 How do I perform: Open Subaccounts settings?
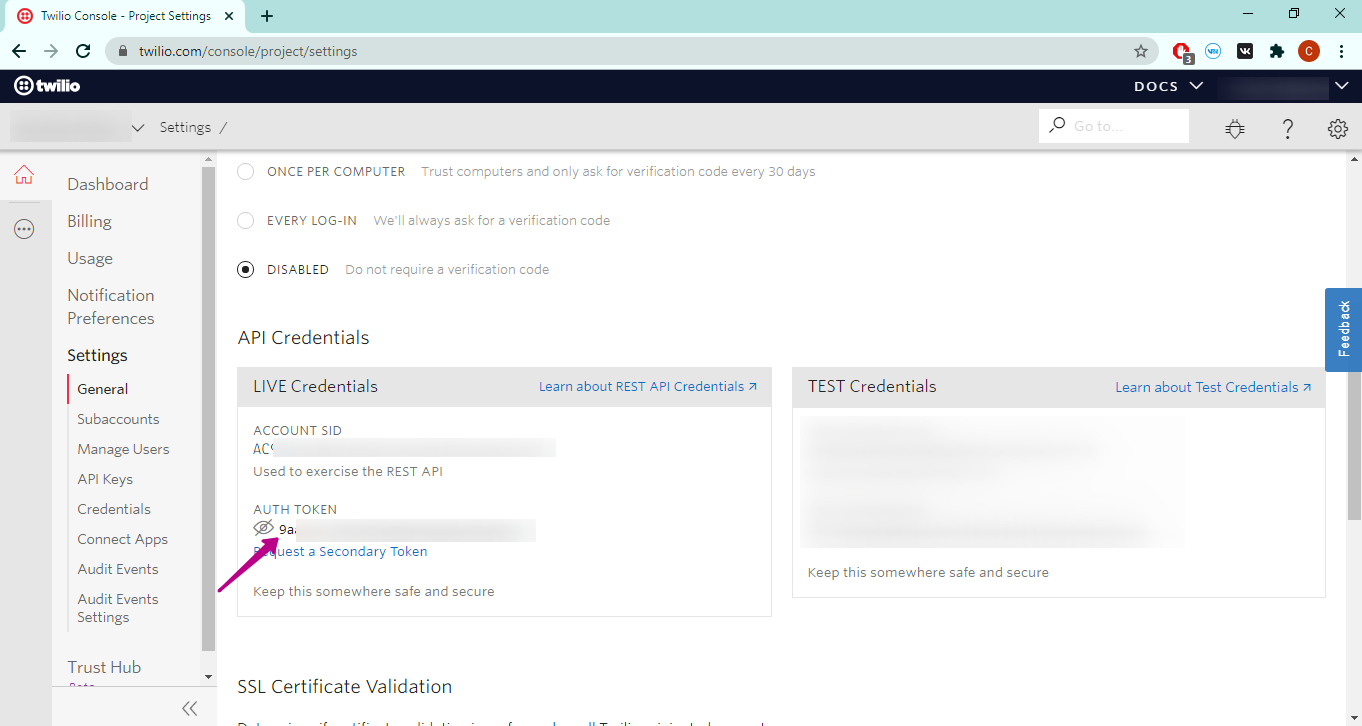(118, 419)
